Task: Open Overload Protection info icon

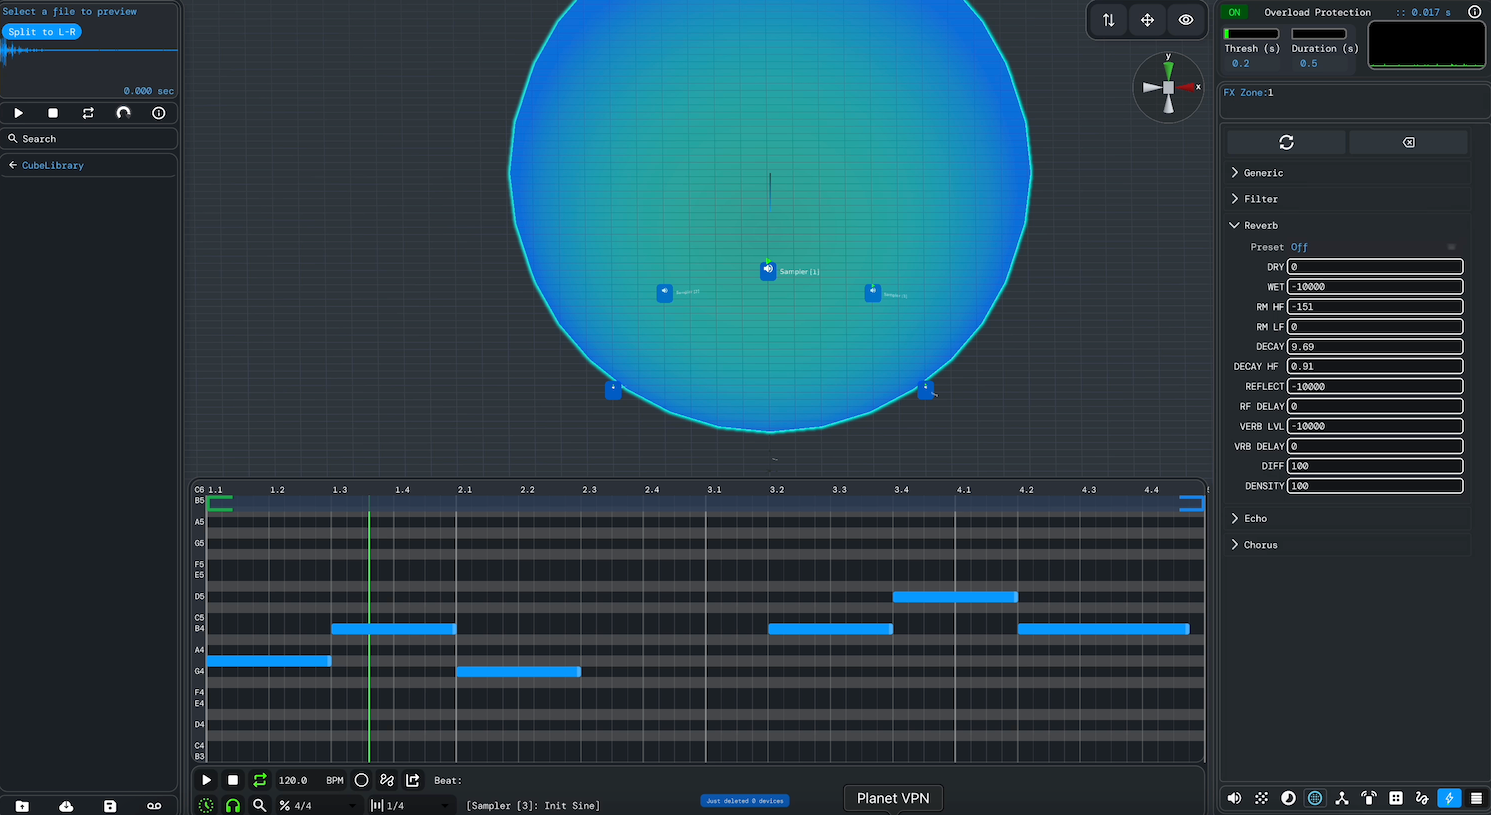Action: point(1474,12)
